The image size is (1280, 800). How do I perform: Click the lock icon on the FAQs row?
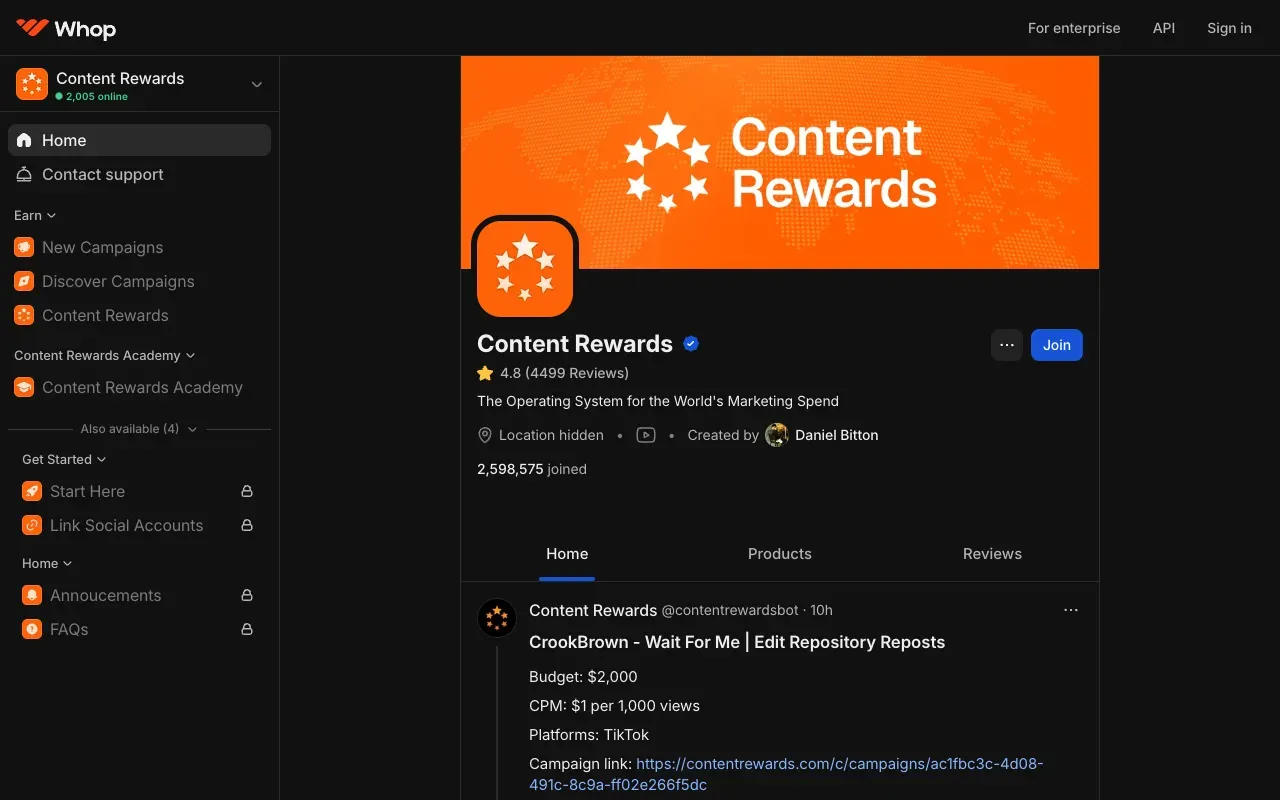(247, 629)
